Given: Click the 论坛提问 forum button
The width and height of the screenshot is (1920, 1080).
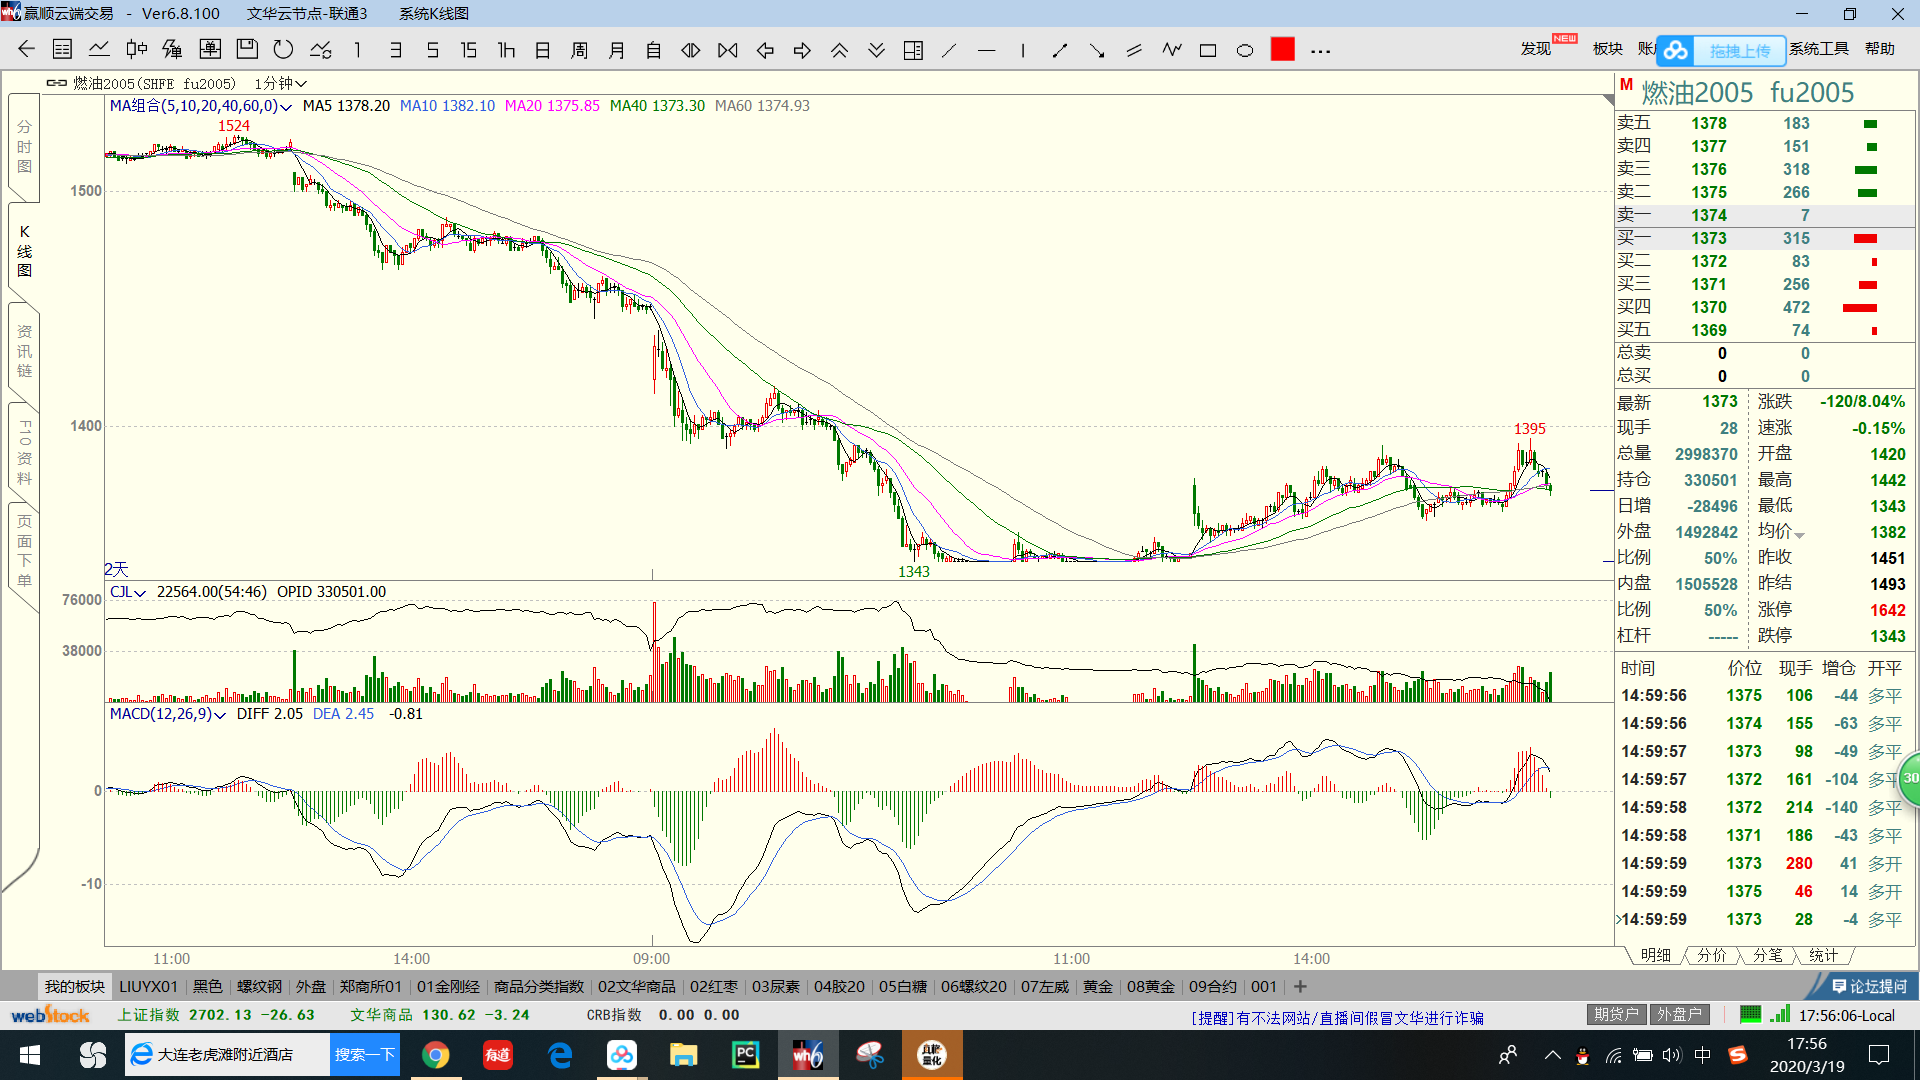Looking at the screenshot, I should (1869, 986).
